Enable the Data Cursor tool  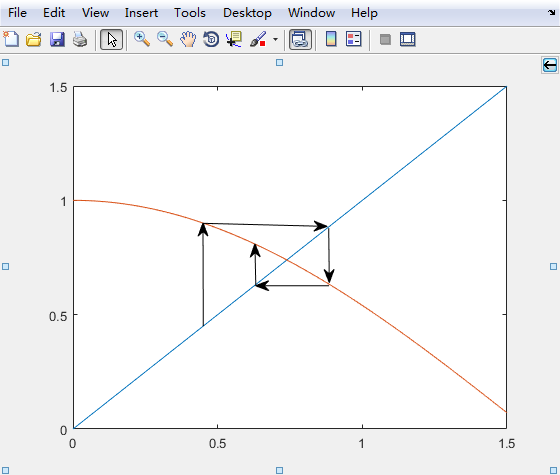234,39
